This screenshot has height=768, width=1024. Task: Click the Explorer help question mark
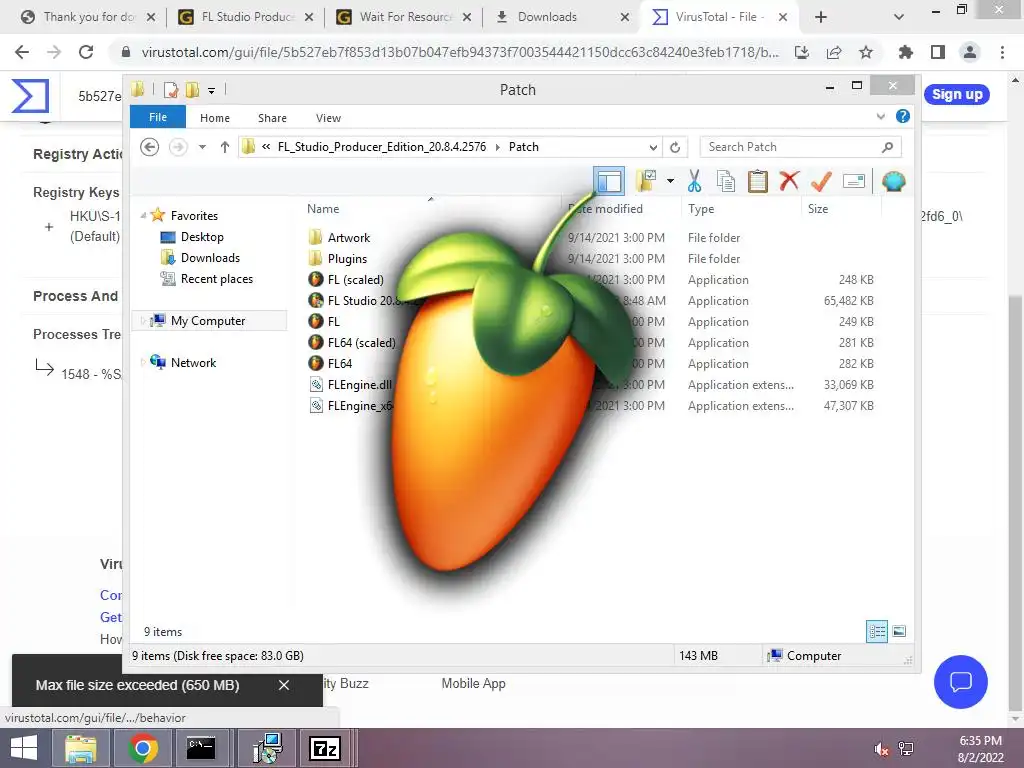(903, 116)
